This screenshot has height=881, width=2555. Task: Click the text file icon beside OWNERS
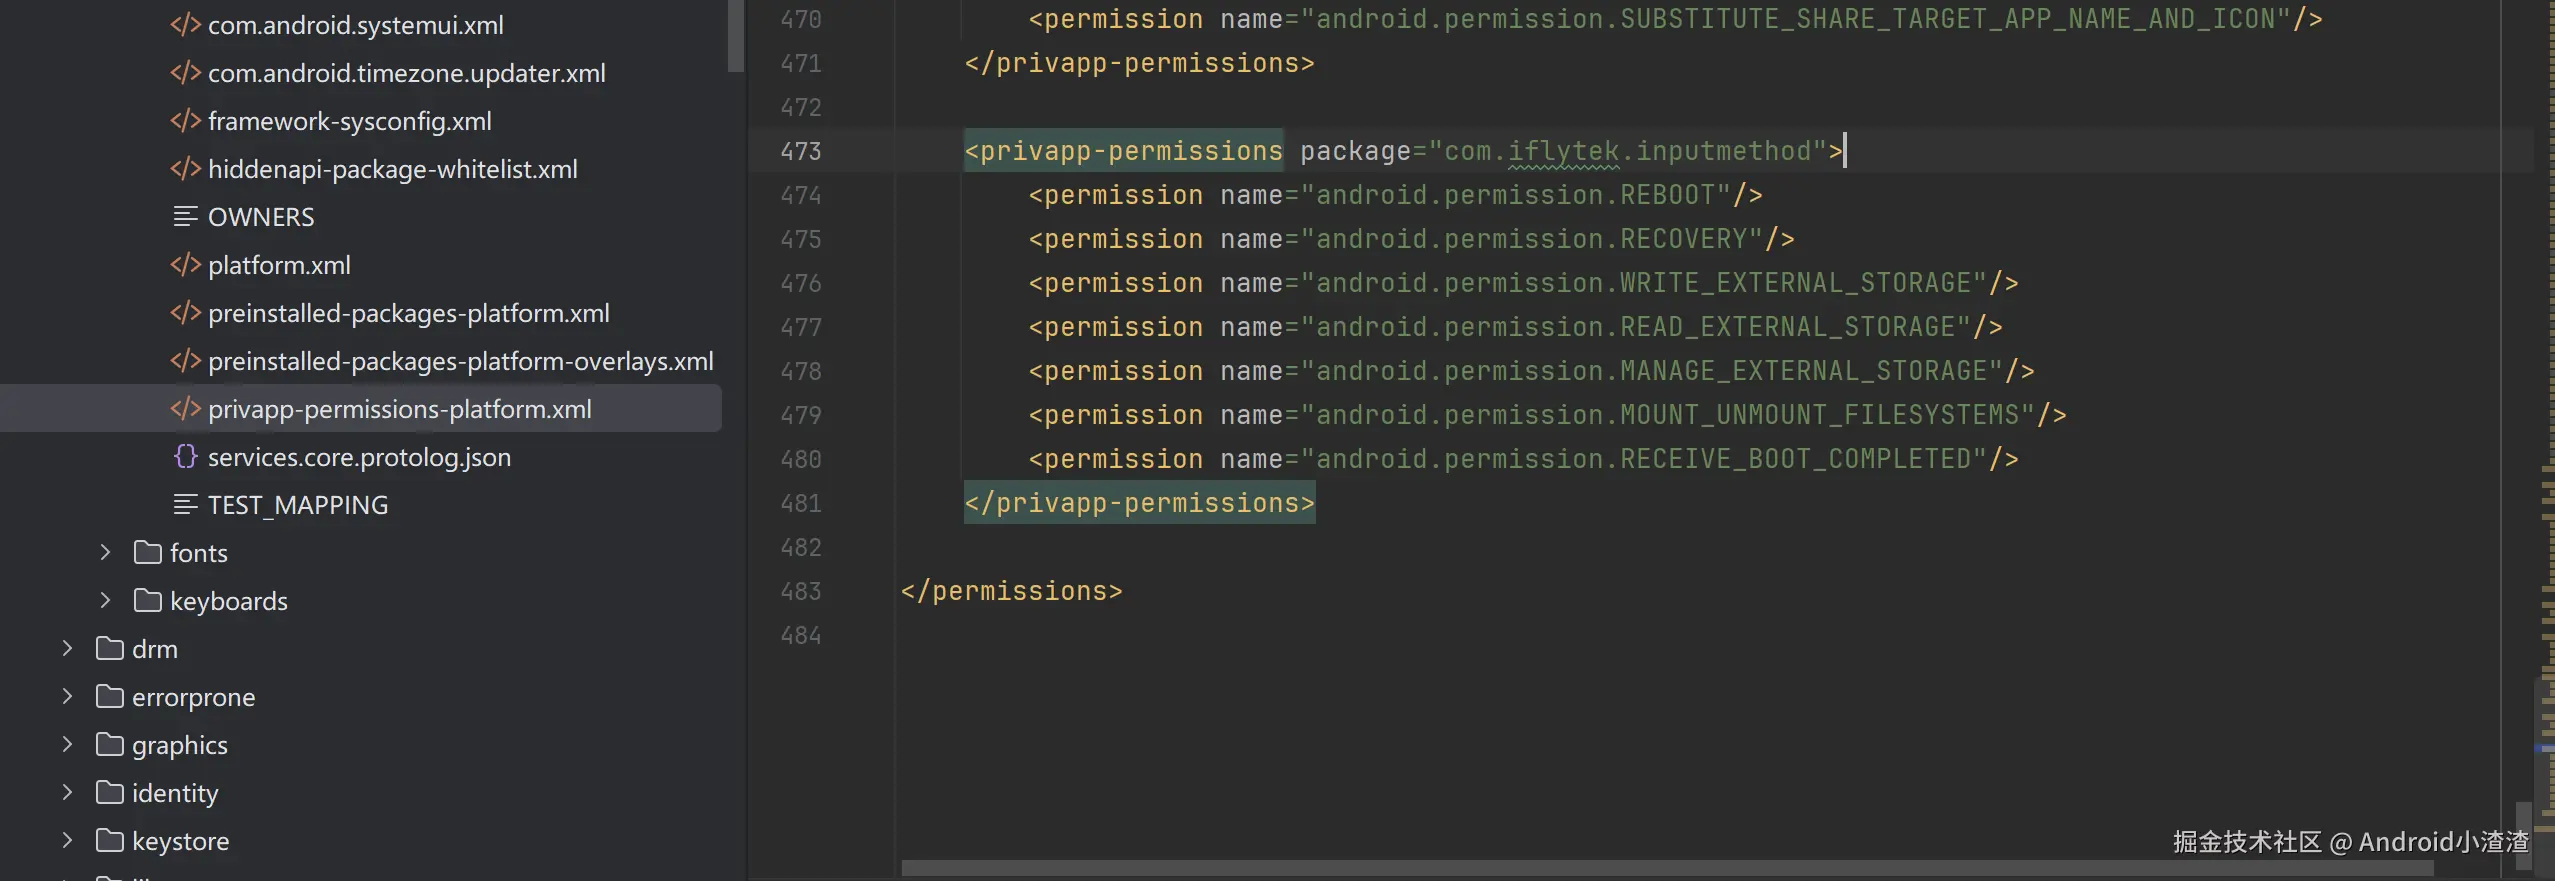click(185, 217)
